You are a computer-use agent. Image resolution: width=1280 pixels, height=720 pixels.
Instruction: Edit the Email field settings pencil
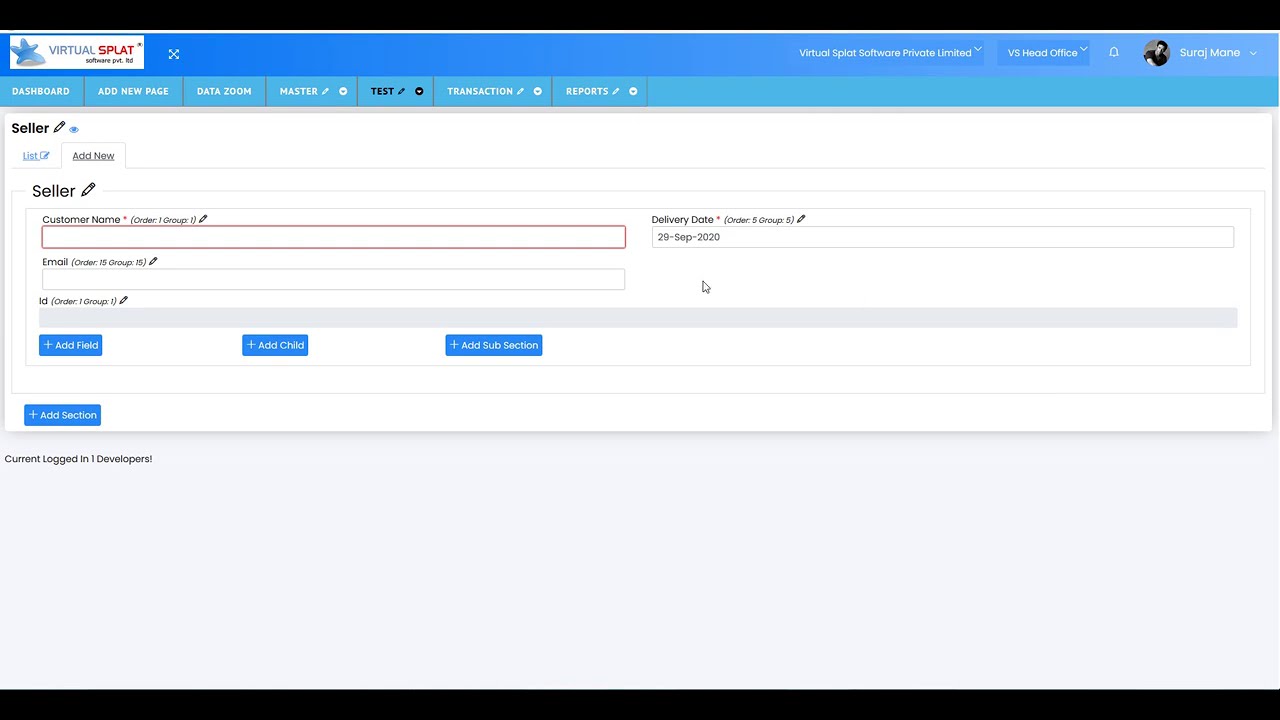[153, 262]
